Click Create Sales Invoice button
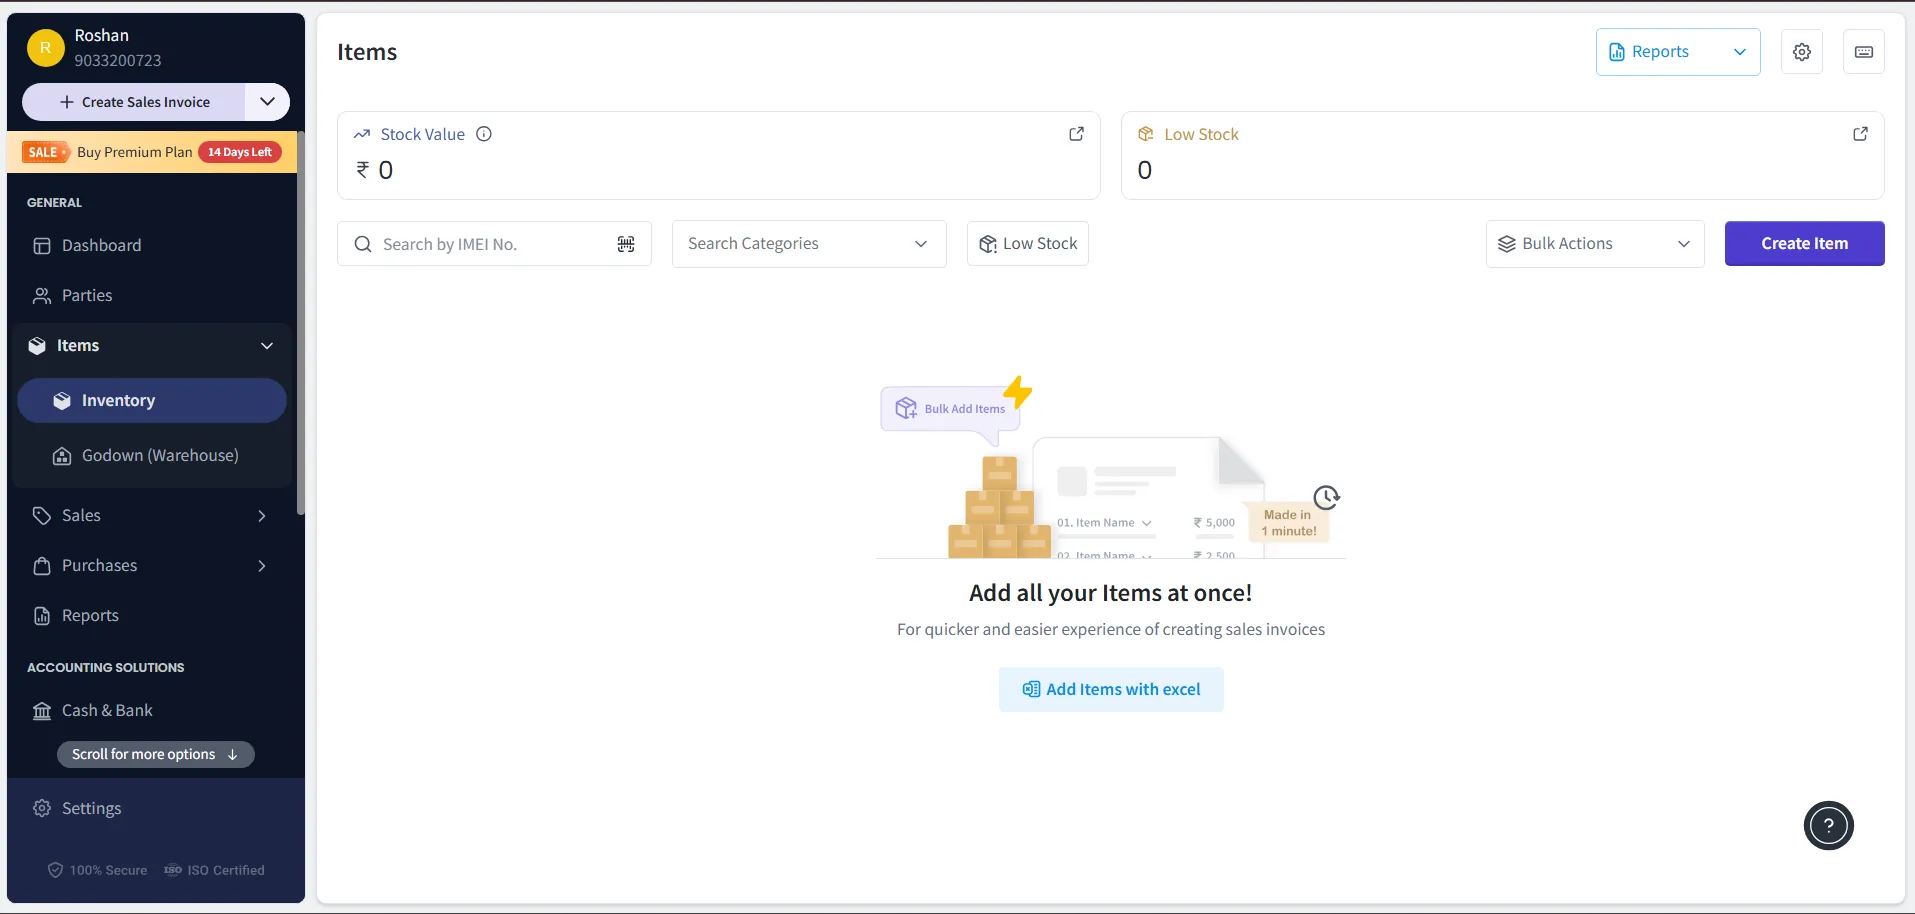1915x914 pixels. [x=134, y=102]
